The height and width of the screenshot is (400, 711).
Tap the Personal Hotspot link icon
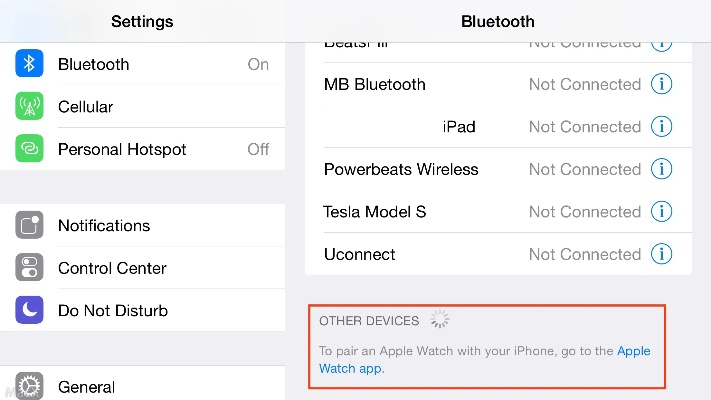coord(30,149)
